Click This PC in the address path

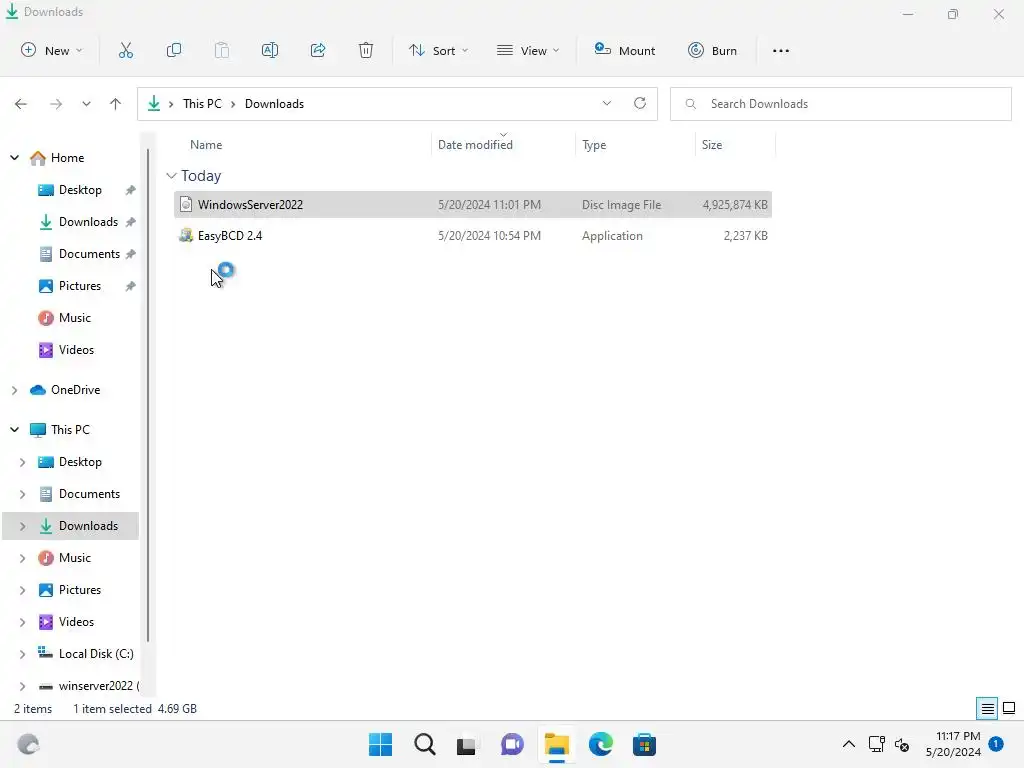tap(202, 104)
